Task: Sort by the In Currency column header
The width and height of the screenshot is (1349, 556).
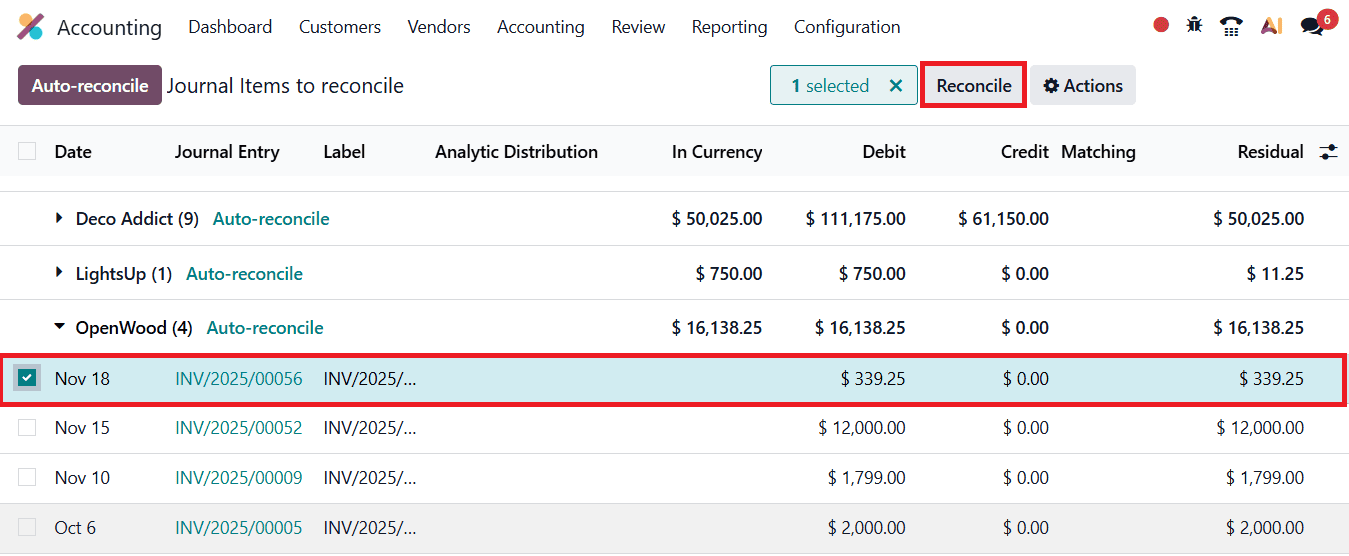Action: click(717, 152)
